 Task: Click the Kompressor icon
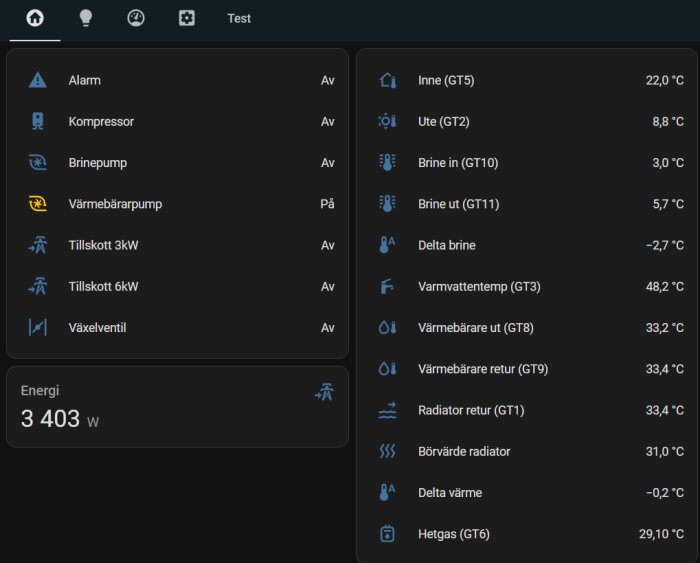[x=38, y=121]
